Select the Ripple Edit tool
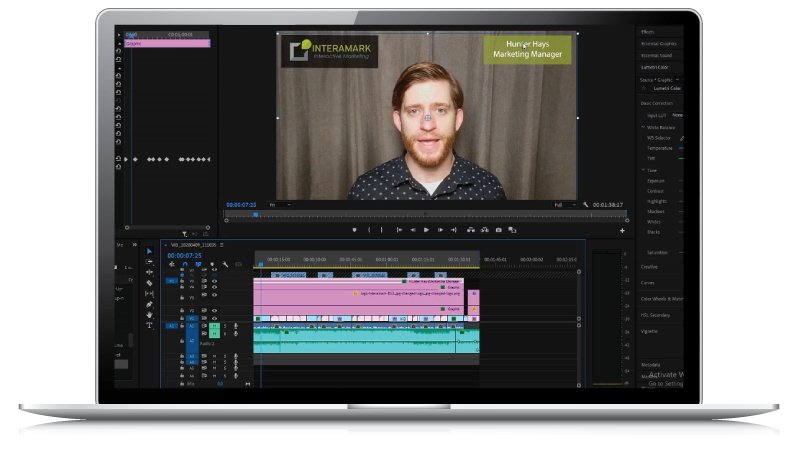Image resolution: width=800 pixels, height=453 pixels. [149, 272]
